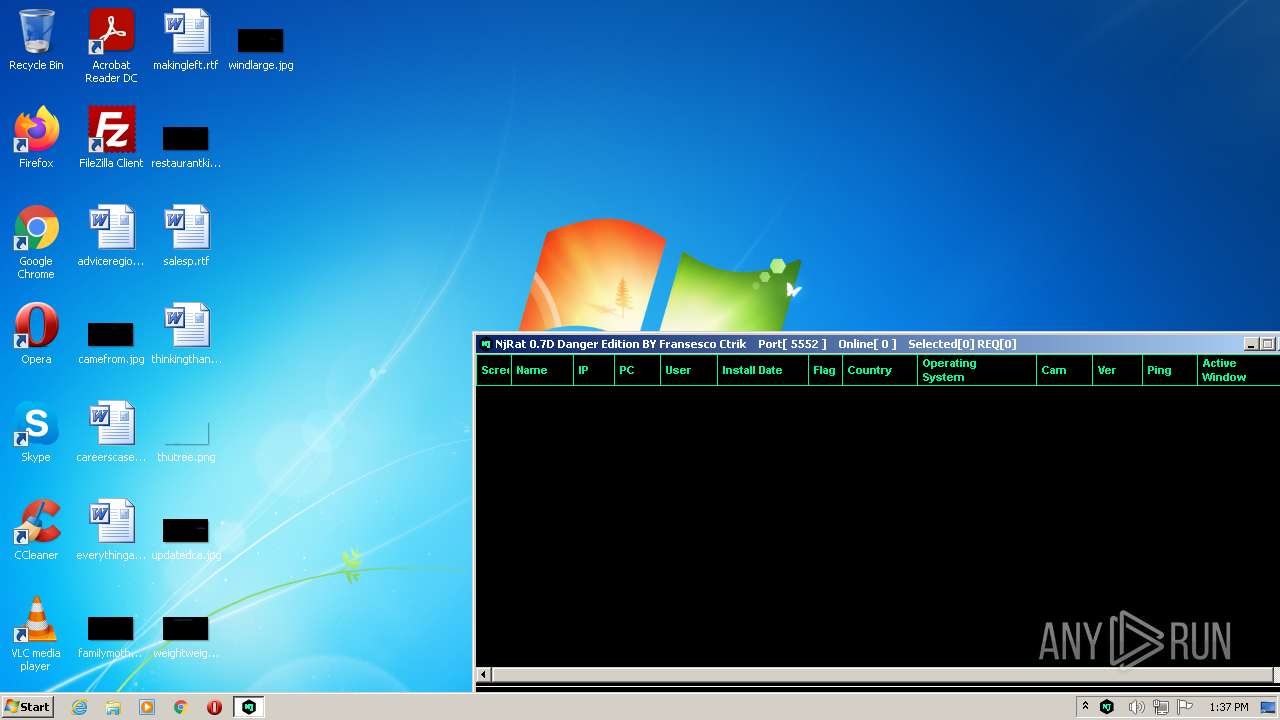Minimize the NjRat window
Image resolution: width=1280 pixels, height=720 pixels.
coord(1251,344)
